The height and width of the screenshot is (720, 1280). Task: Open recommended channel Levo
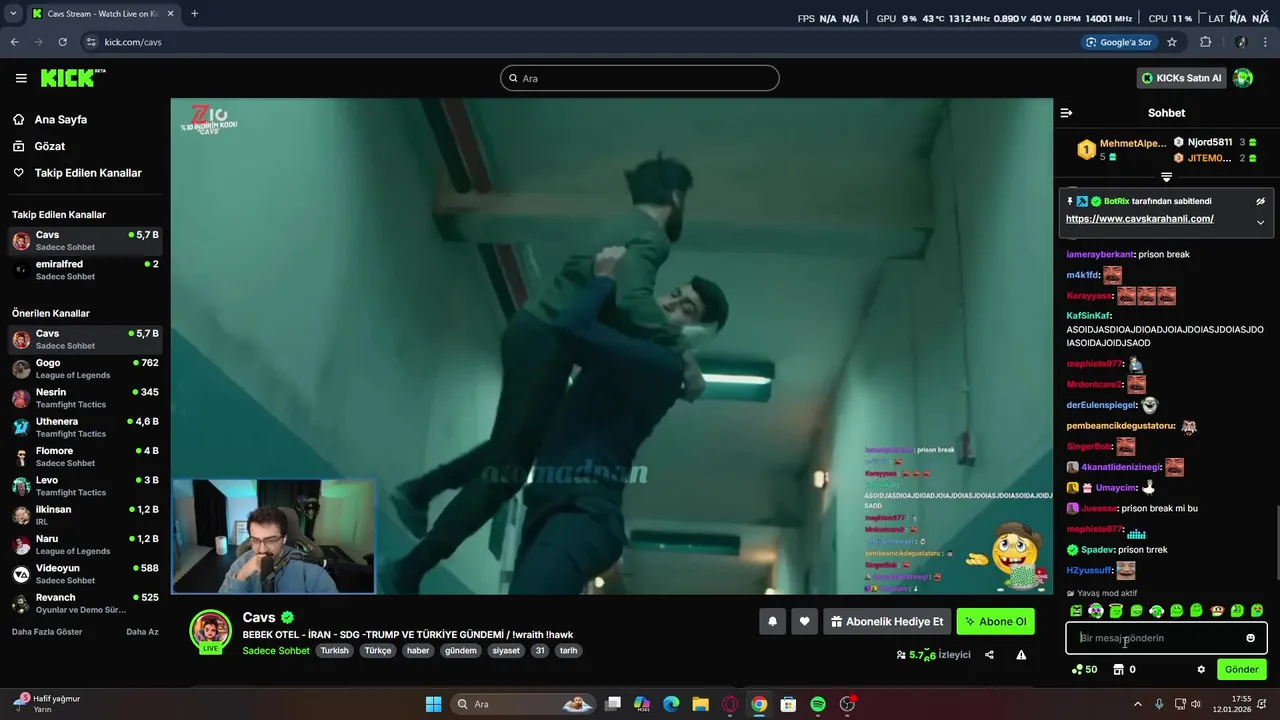click(85, 486)
